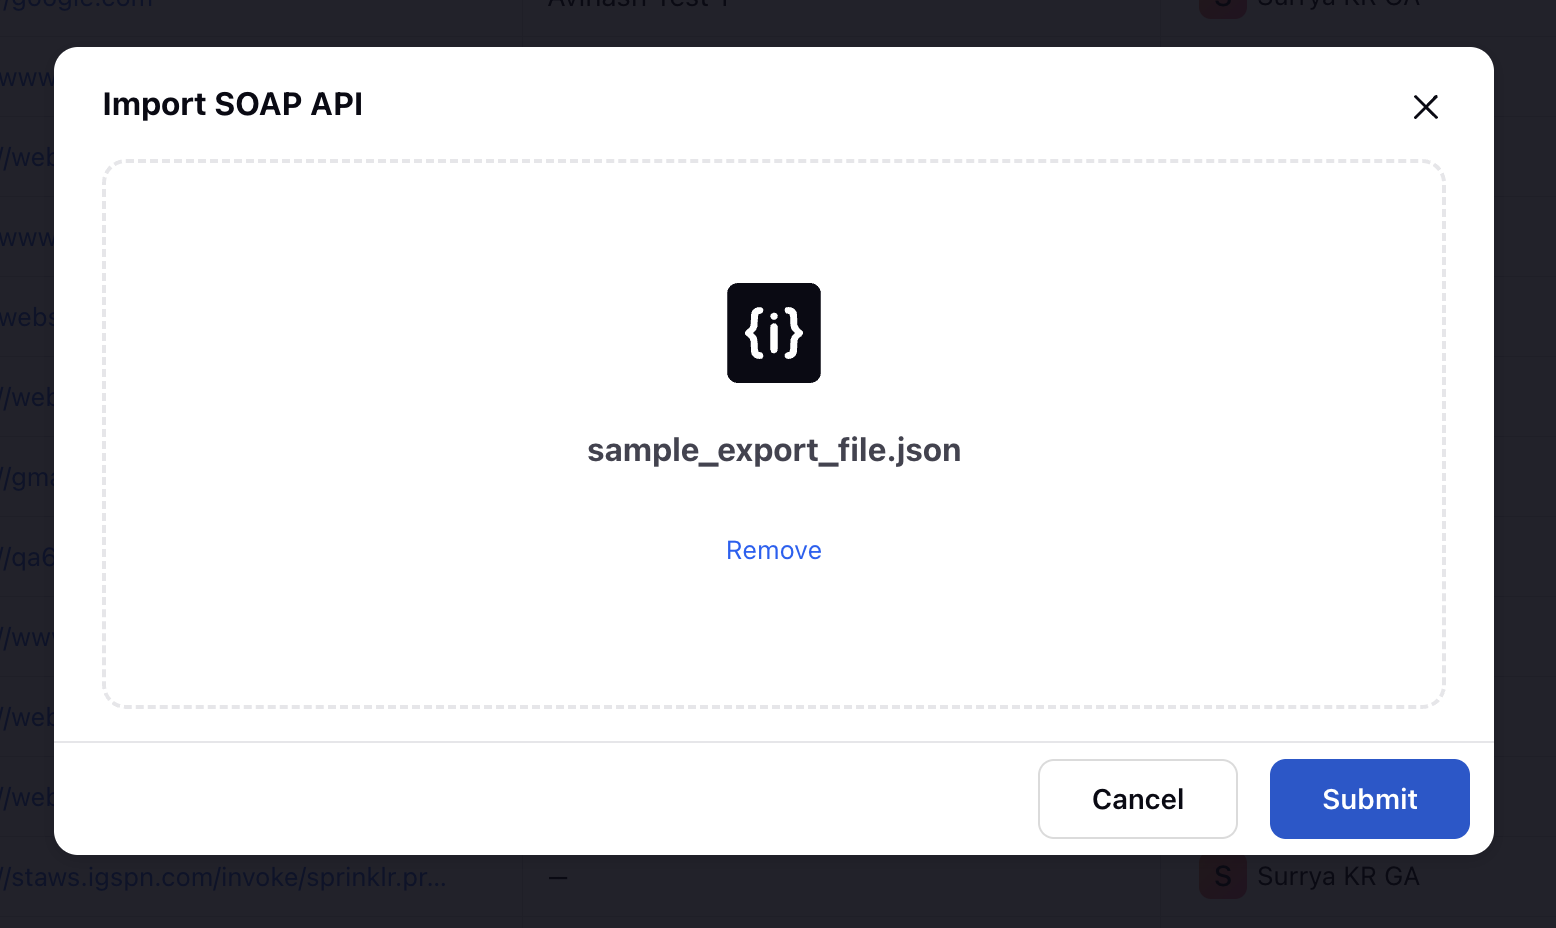The image size is (1556, 928).
Task: Click the JSON file type icon
Action: point(774,333)
